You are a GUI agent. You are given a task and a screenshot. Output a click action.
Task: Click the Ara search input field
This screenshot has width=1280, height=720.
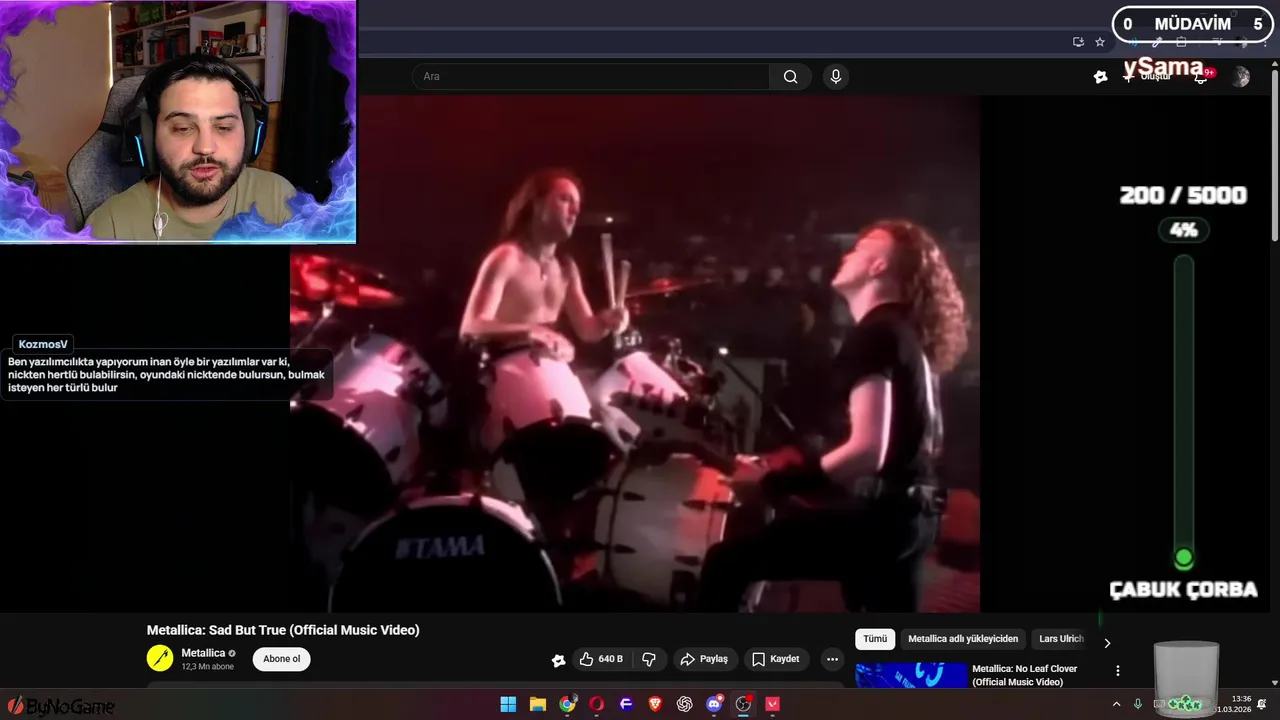(590, 77)
